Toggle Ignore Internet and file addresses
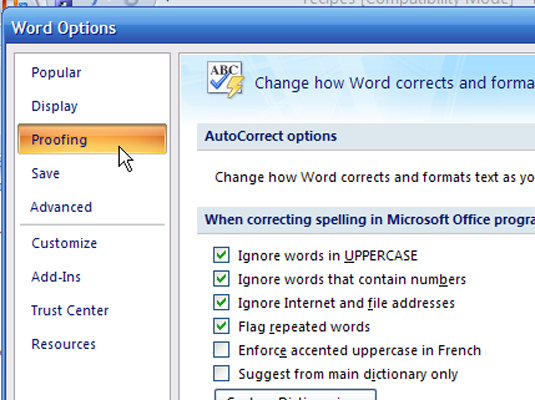The height and width of the screenshot is (400, 535). 221,303
